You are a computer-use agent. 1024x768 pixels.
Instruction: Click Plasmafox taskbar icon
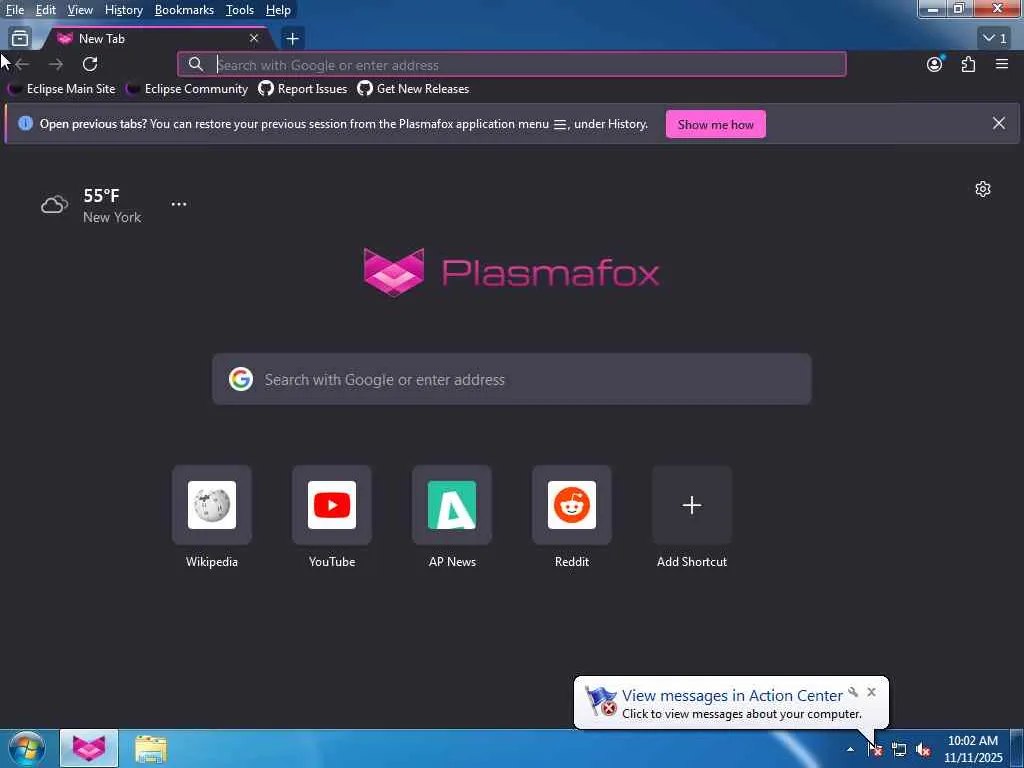(x=89, y=748)
